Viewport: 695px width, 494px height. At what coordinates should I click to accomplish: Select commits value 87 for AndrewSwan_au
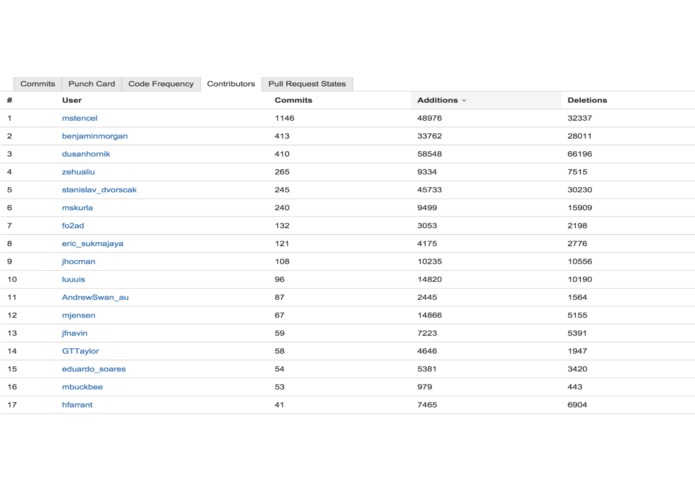tap(279, 297)
